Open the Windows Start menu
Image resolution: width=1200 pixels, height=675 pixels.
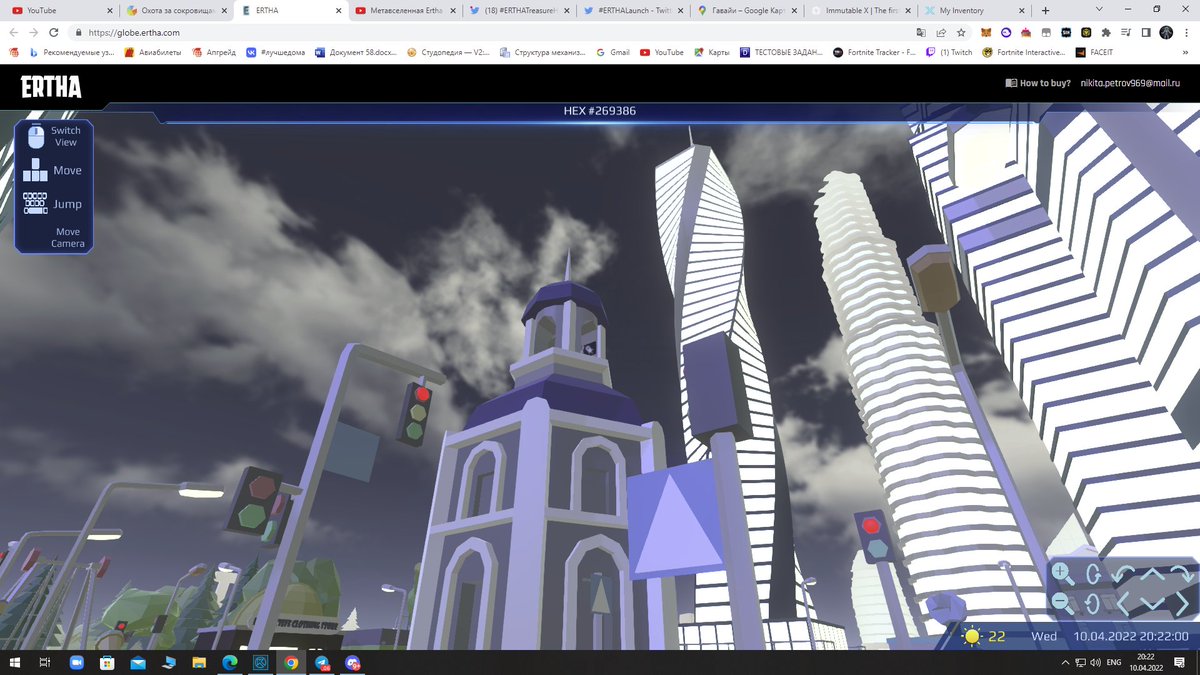pos(14,662)
